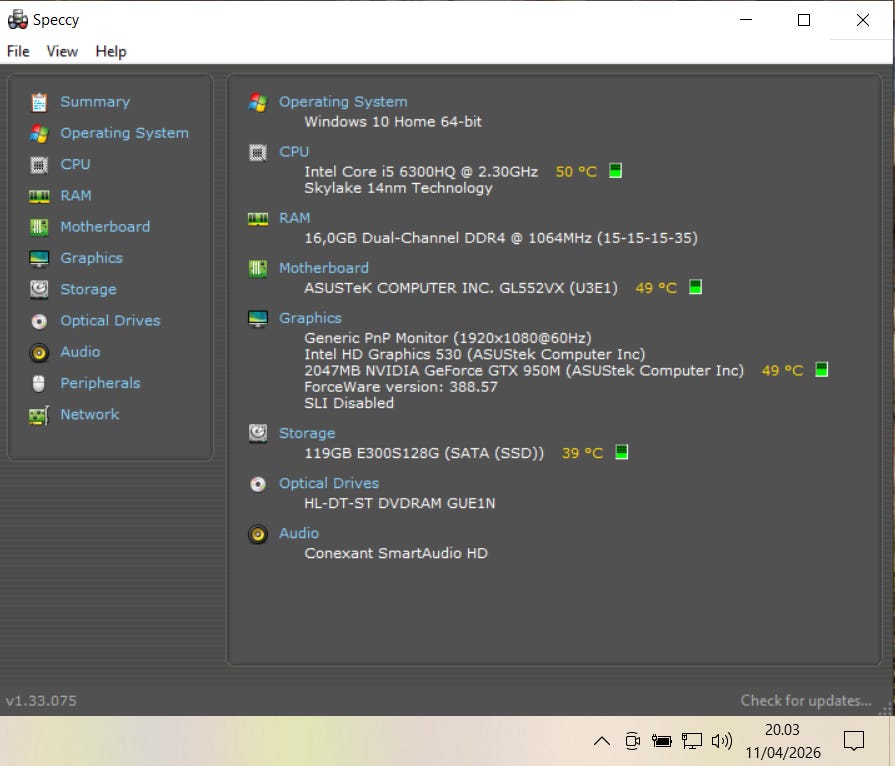Click Check for updates link
Viewport: 895px width, 766px height.
(806, 700)
